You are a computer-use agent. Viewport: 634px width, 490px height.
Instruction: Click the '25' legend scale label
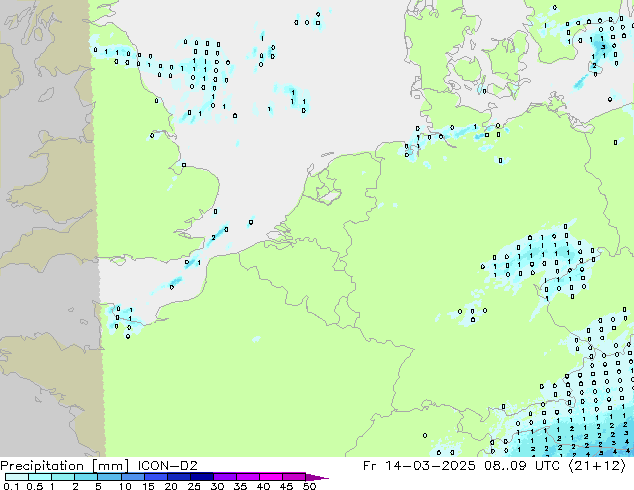click(x=194, y=486)
